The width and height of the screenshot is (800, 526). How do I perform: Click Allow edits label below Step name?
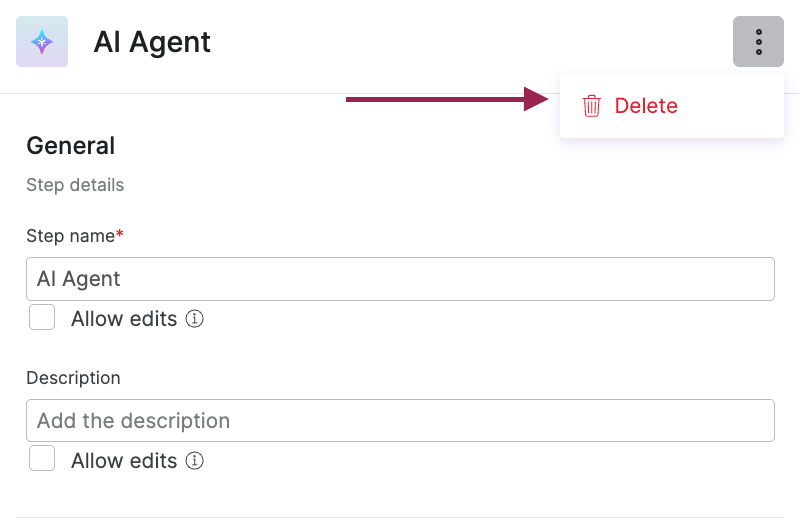(124, 319)
